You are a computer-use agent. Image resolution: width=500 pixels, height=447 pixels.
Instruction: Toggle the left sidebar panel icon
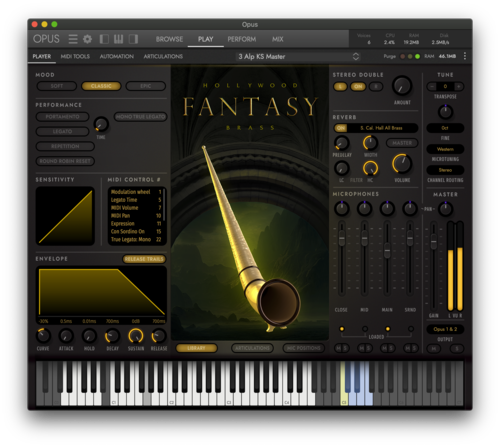[104, 39]
